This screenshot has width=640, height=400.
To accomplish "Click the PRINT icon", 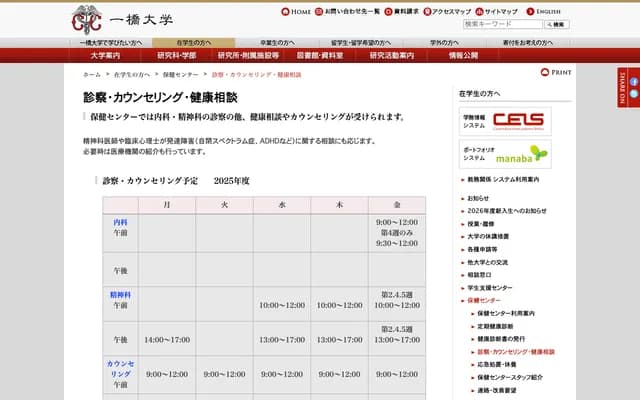I will tap(557, 73).
